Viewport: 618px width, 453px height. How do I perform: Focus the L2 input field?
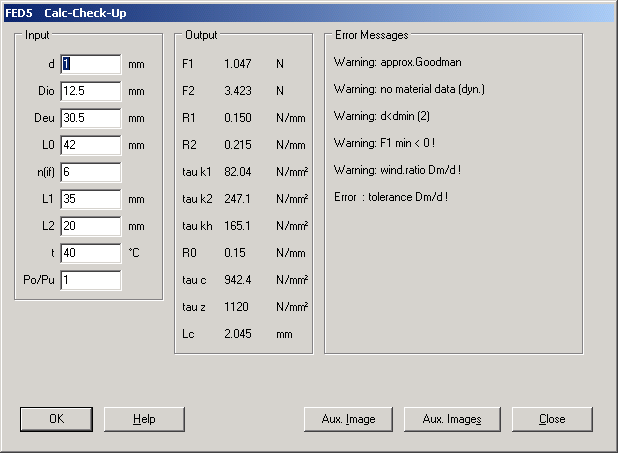pos(90,226)
